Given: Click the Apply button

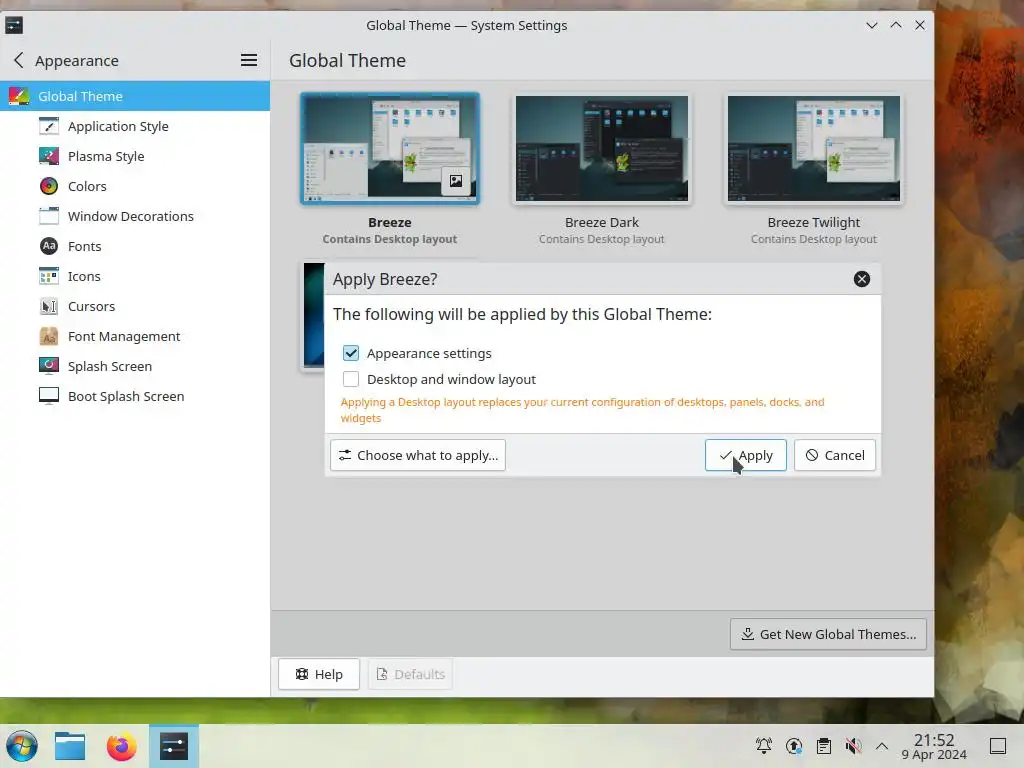Looking at the screenshot, I should point(746,455).
